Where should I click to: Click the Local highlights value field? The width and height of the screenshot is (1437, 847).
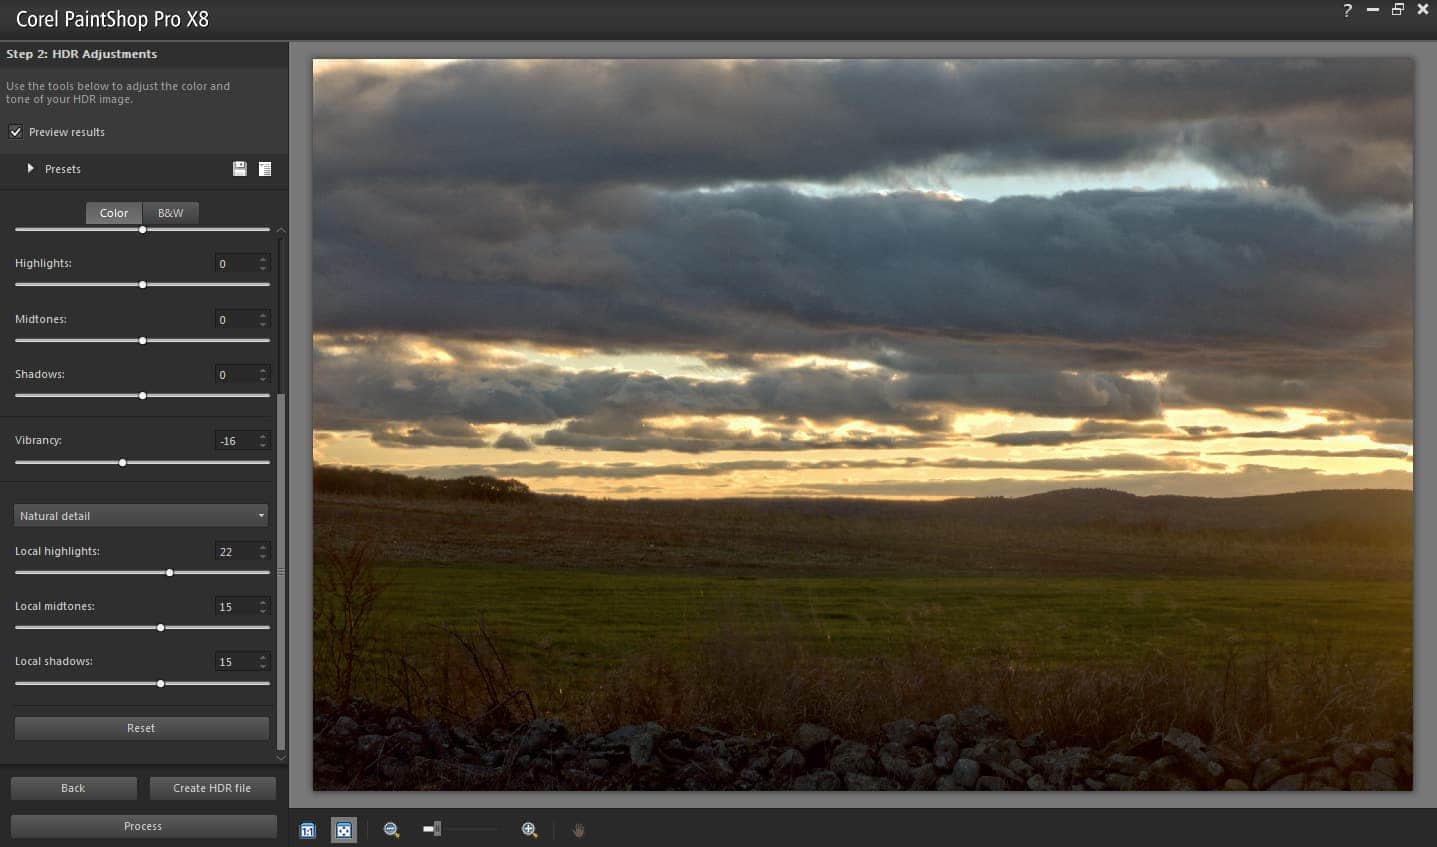coord(234,552)
